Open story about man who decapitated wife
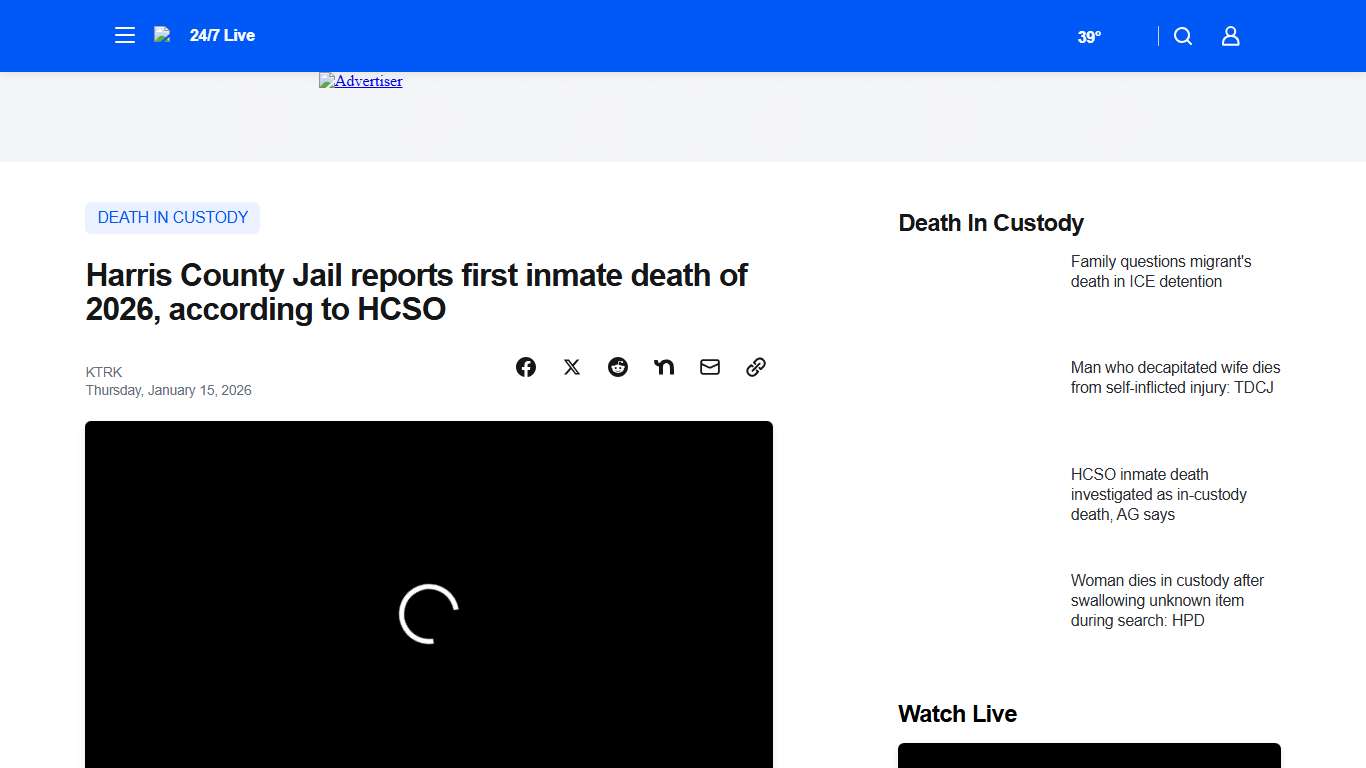This screenshot has width=1366, height=768. [1174, 377]
